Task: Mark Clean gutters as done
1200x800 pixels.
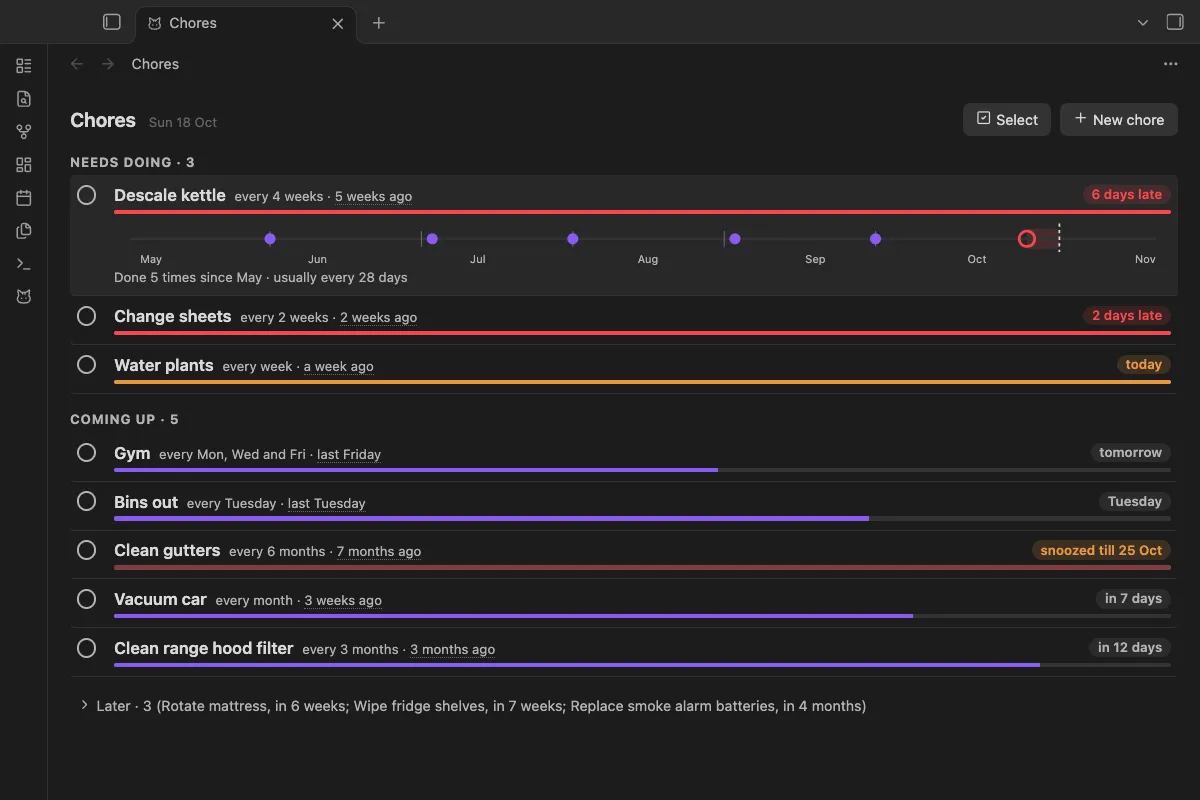Action: tap(87, 550)
